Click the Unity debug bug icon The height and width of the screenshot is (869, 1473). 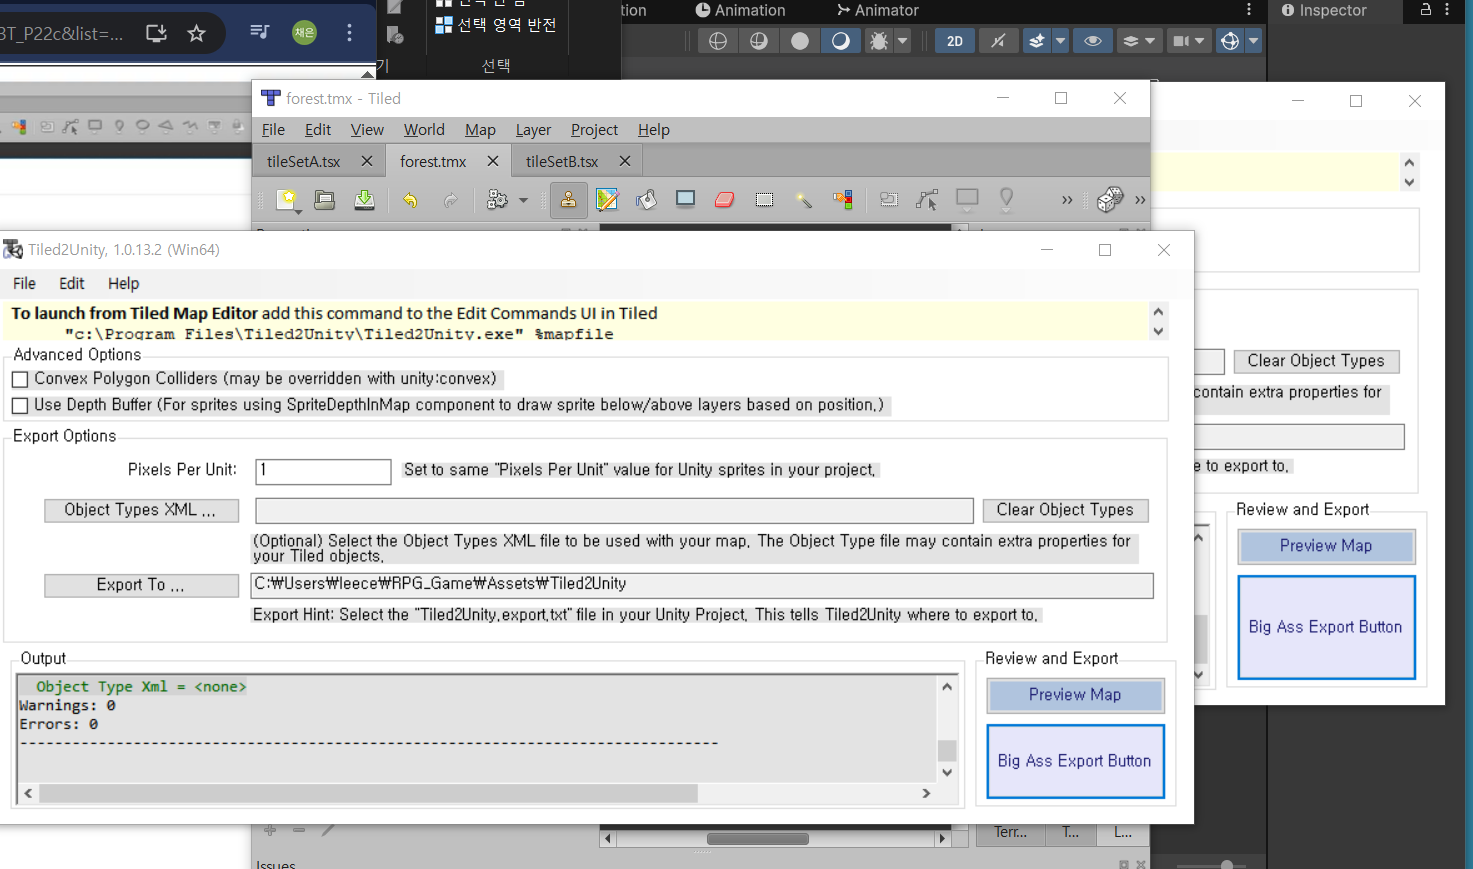(x=878, y=41)
